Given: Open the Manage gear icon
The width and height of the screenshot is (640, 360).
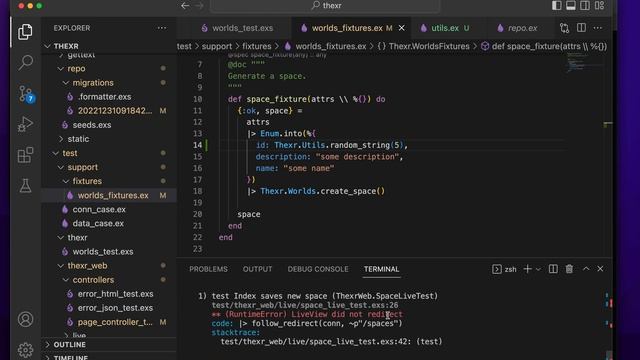Looking at the screenshot, I should click(25, 350).
